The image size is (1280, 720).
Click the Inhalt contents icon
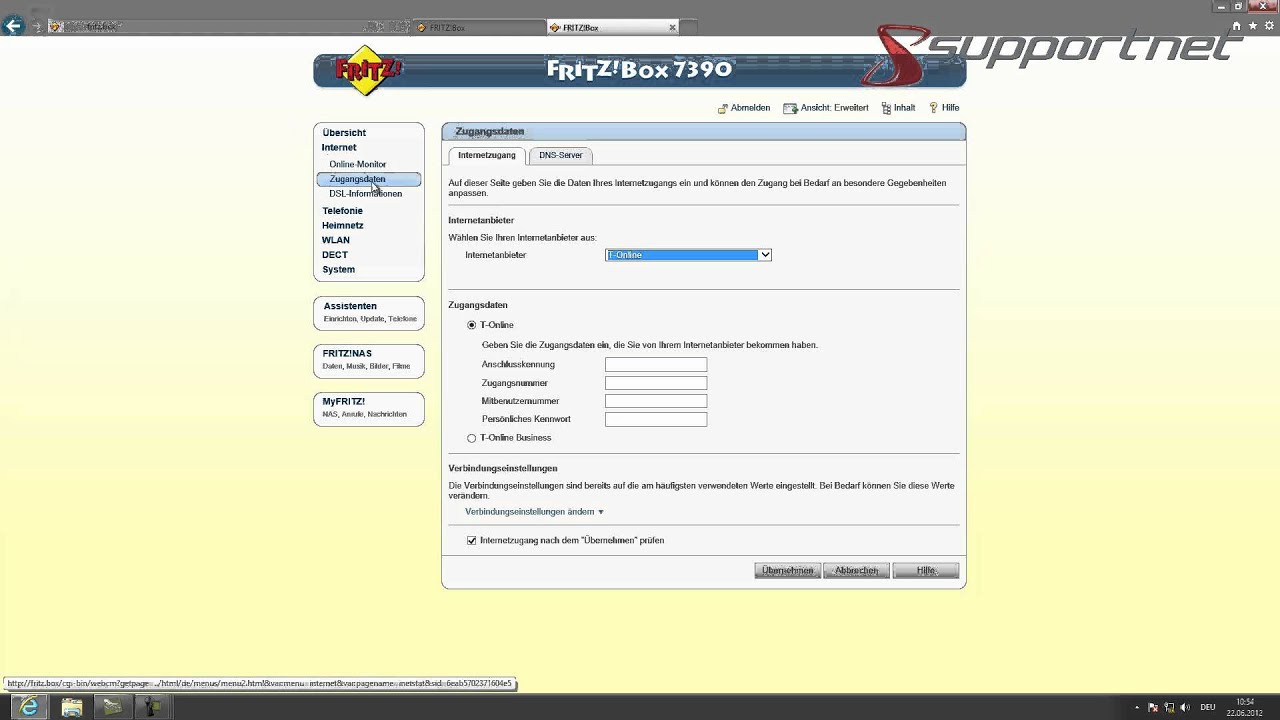tap(886, 108)
